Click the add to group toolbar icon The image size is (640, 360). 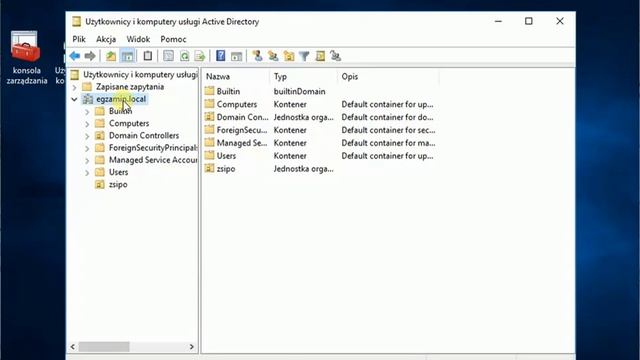[x=335, y=56]
